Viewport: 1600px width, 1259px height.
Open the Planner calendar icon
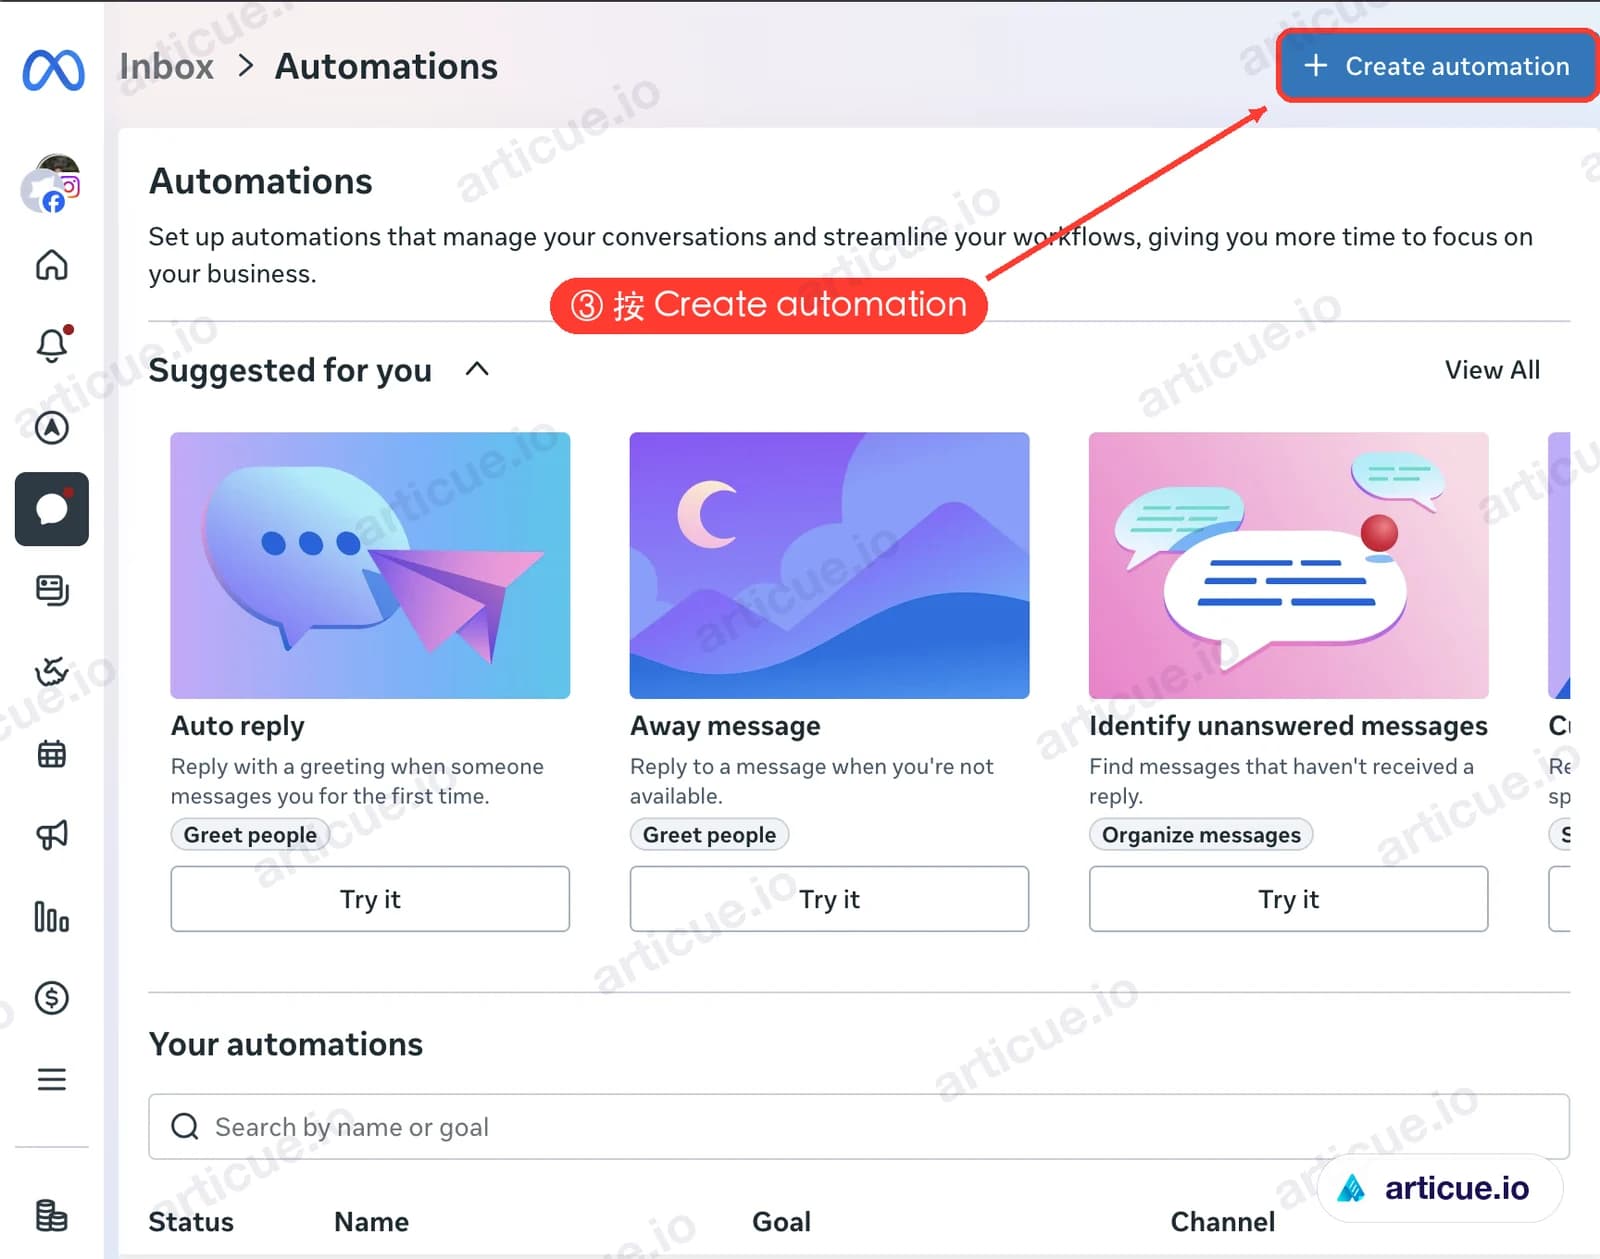tap(52, 754)
